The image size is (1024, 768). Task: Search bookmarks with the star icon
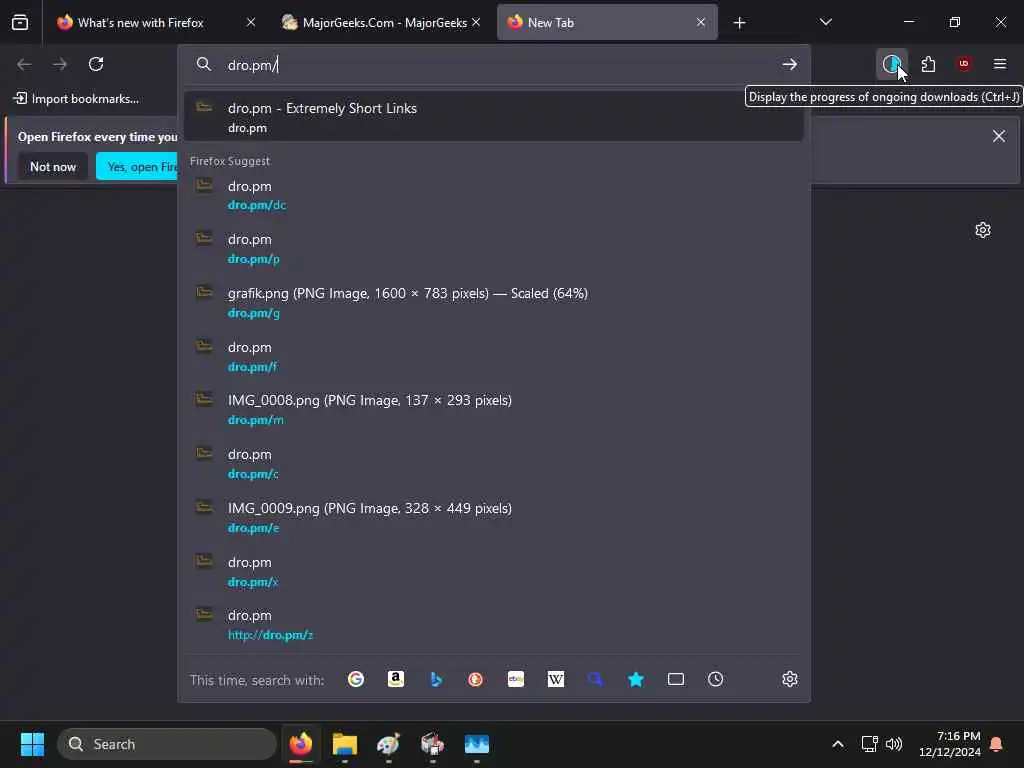[635, 679]
